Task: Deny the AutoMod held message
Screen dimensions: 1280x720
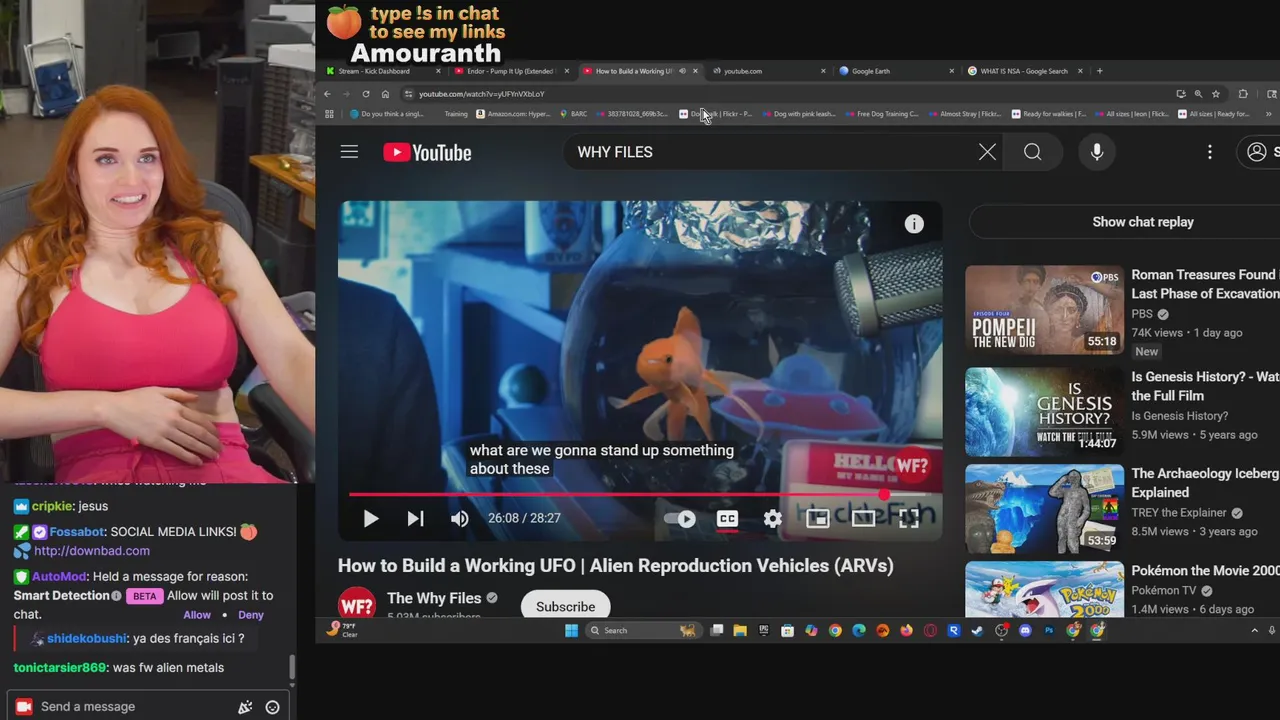Action: 251,615
